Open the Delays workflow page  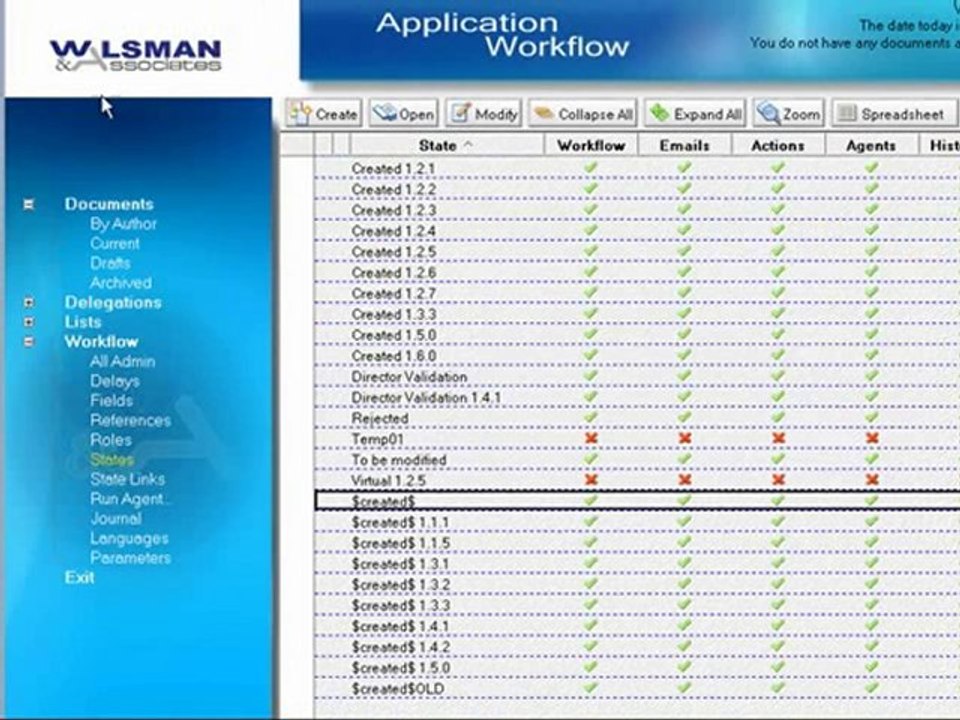pos(114,381)
